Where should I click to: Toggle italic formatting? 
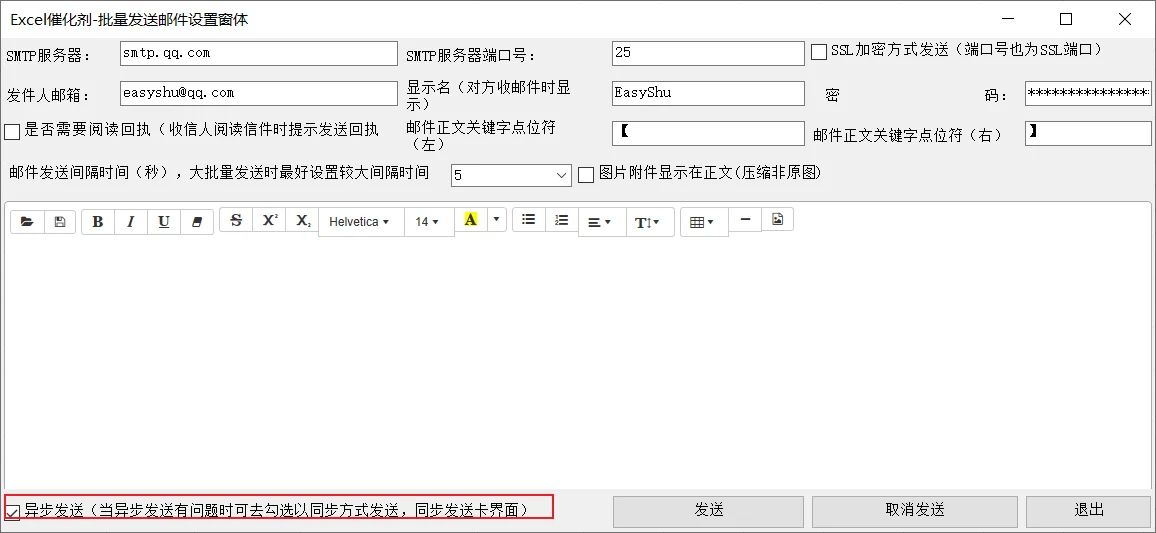(130, 222)
